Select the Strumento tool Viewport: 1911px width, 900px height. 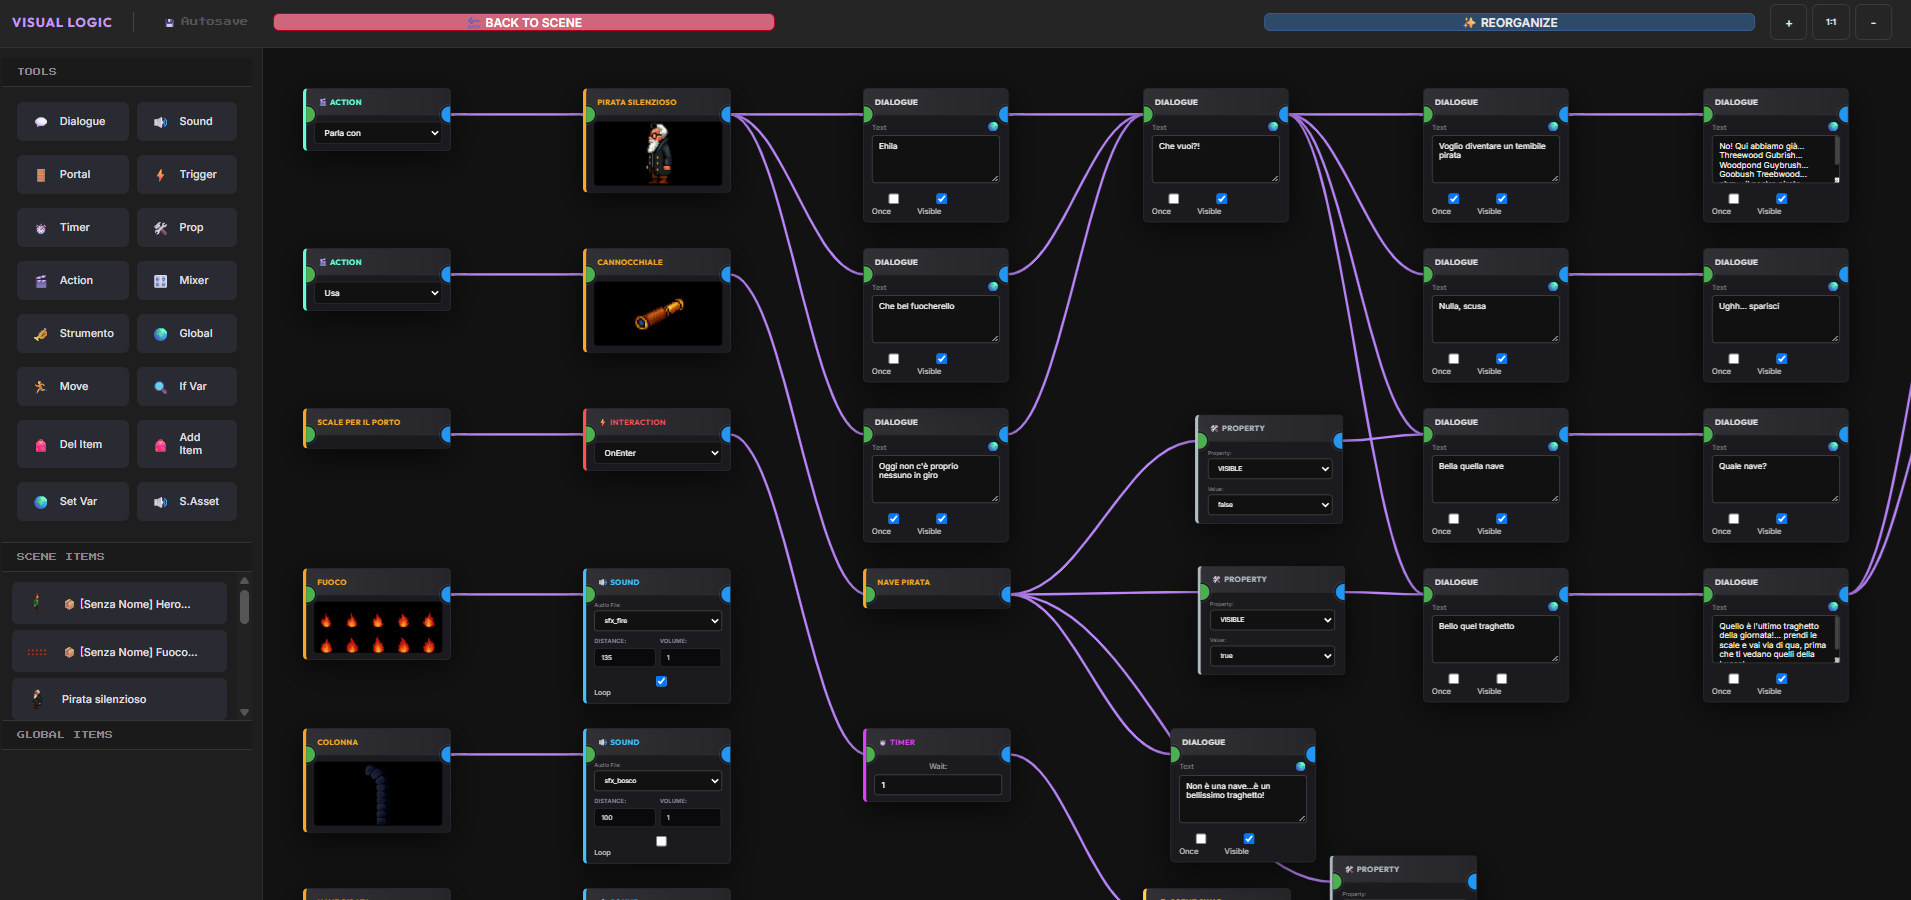point(73,333)
